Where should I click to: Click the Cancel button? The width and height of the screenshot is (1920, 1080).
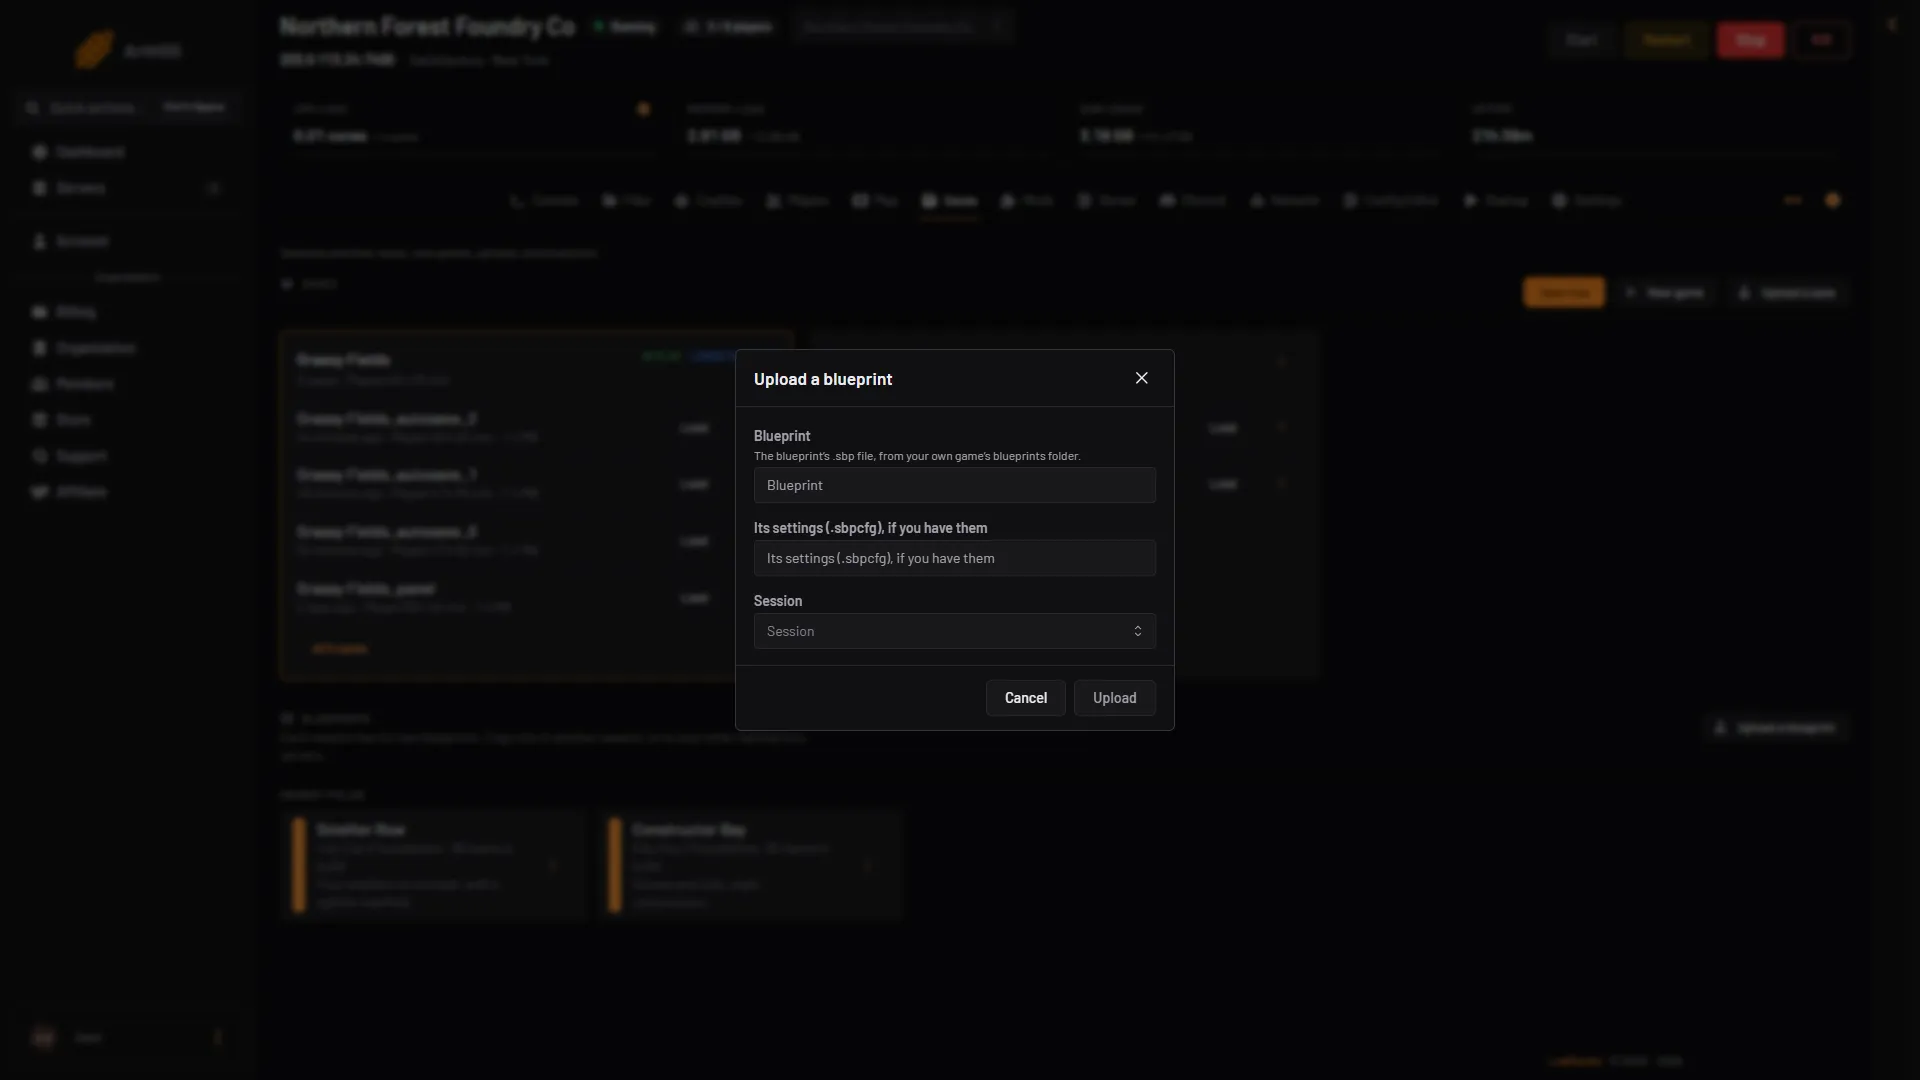[x=1026, y=698]
